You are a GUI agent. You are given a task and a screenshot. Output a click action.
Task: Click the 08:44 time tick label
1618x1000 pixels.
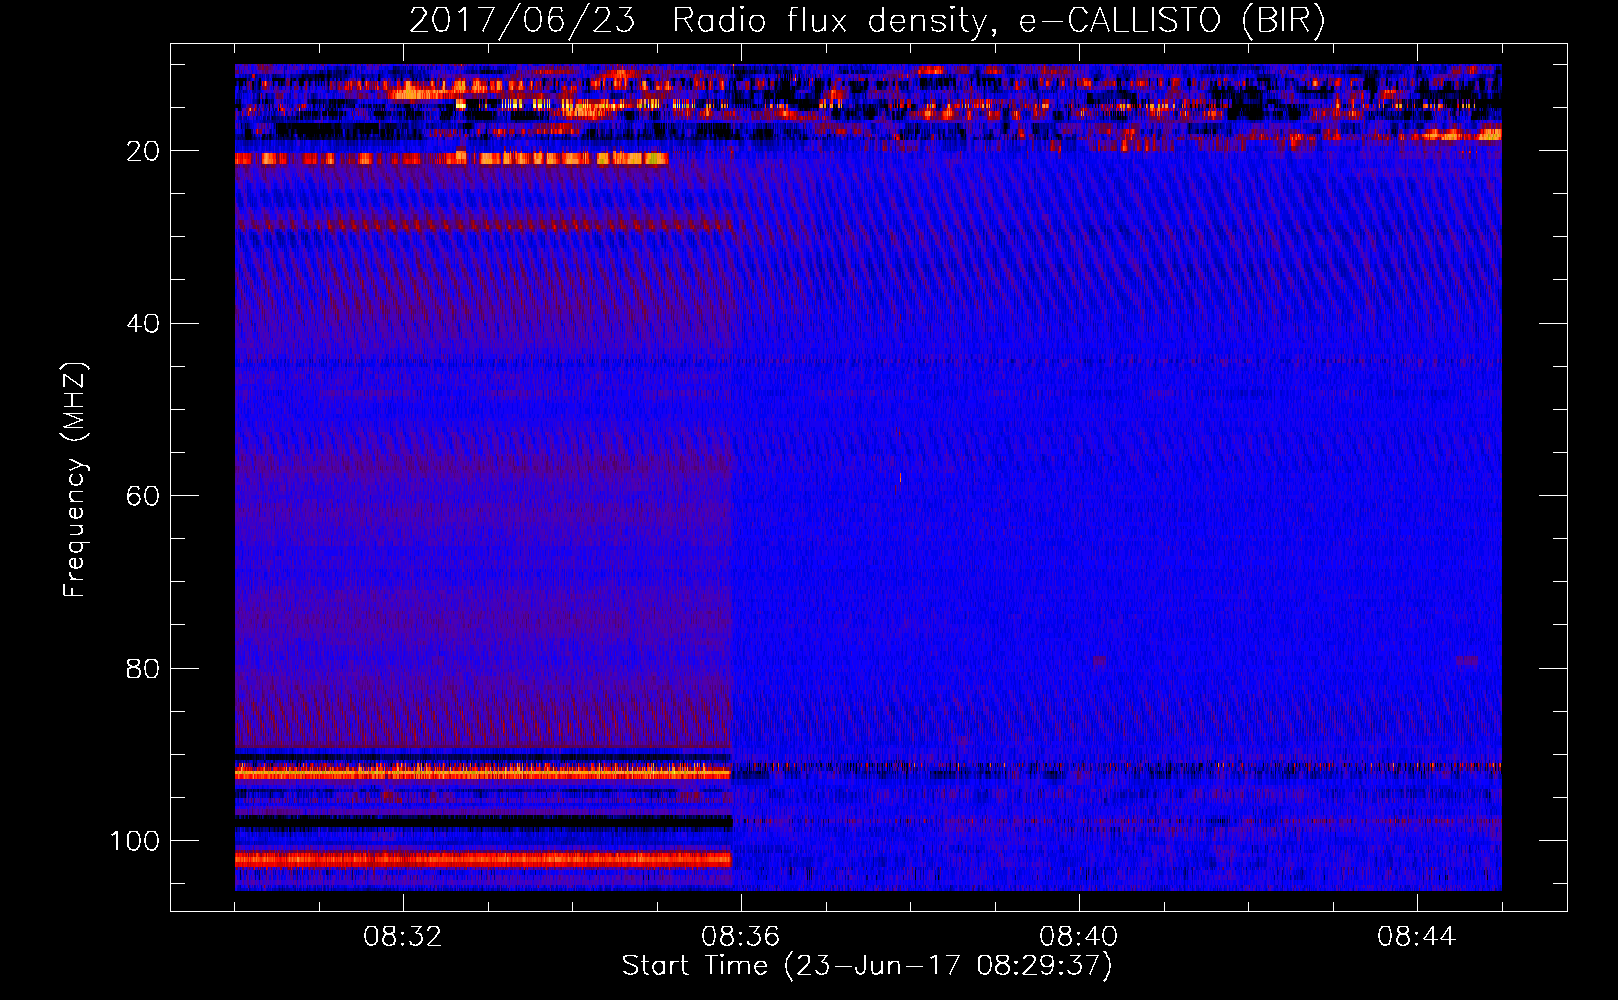click(x=1417, y=937)
